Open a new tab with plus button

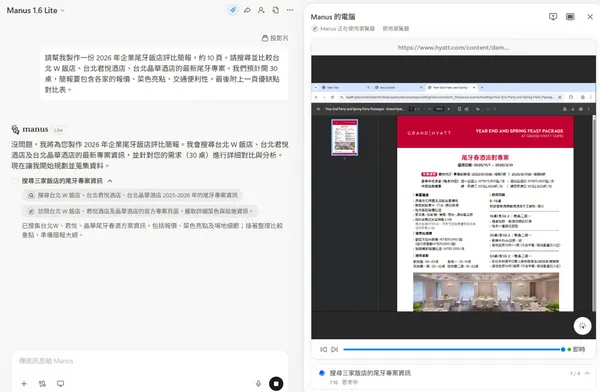coord(482,87)
